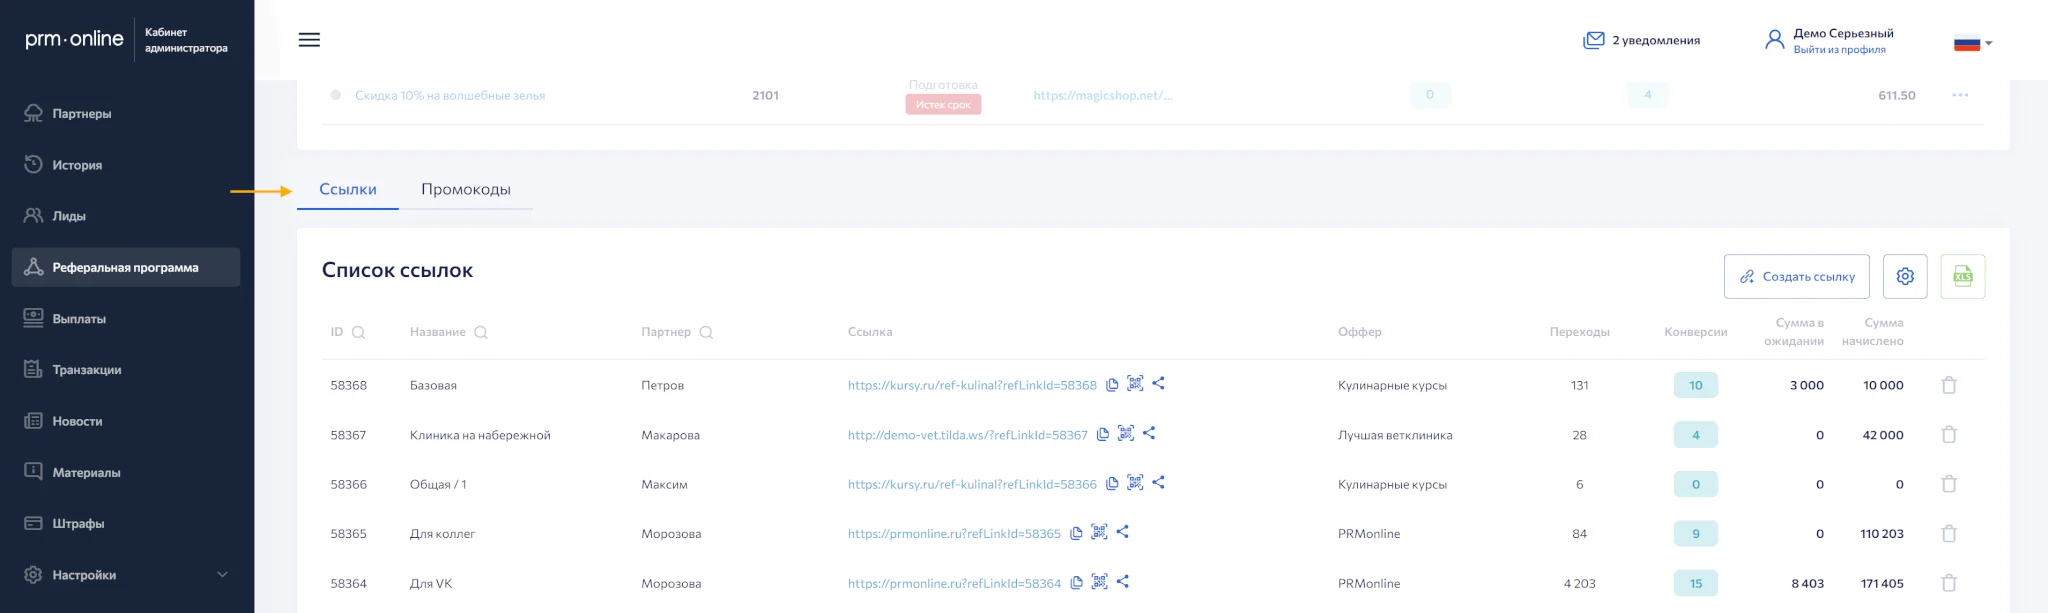
Task: Open Скидка 10% на волшебные зелья offer
Action: tap(450, 95)
